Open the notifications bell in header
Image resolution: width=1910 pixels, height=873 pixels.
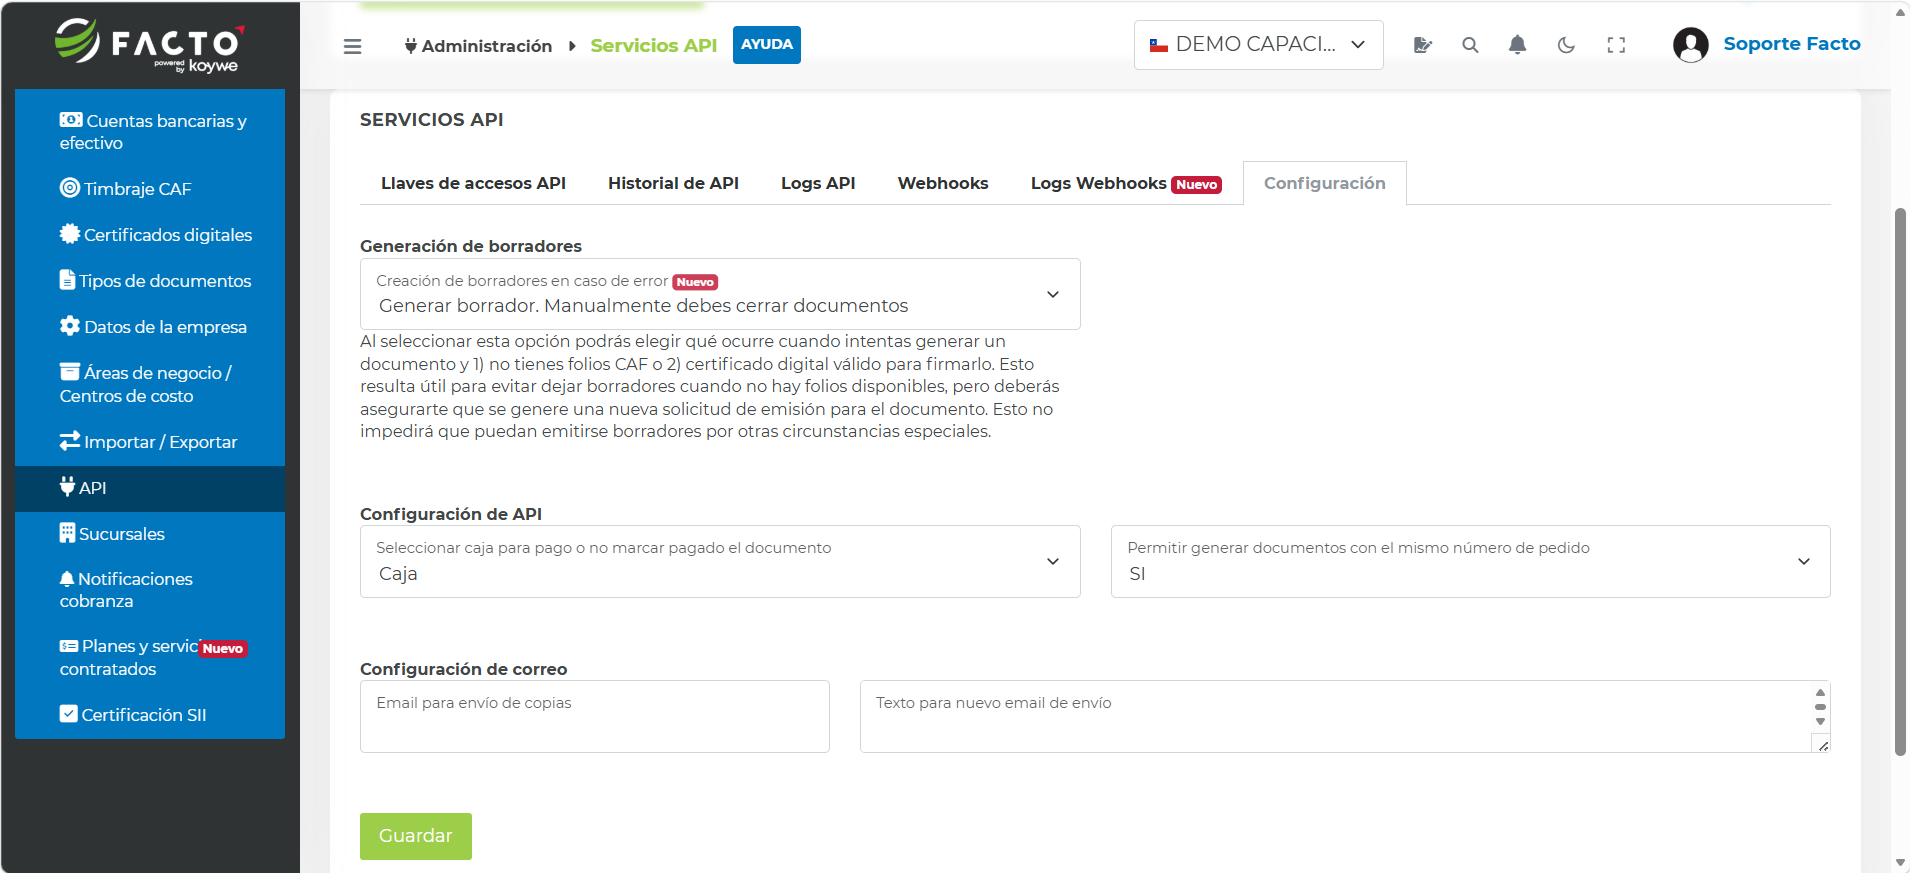click(x=1517, y=45)
